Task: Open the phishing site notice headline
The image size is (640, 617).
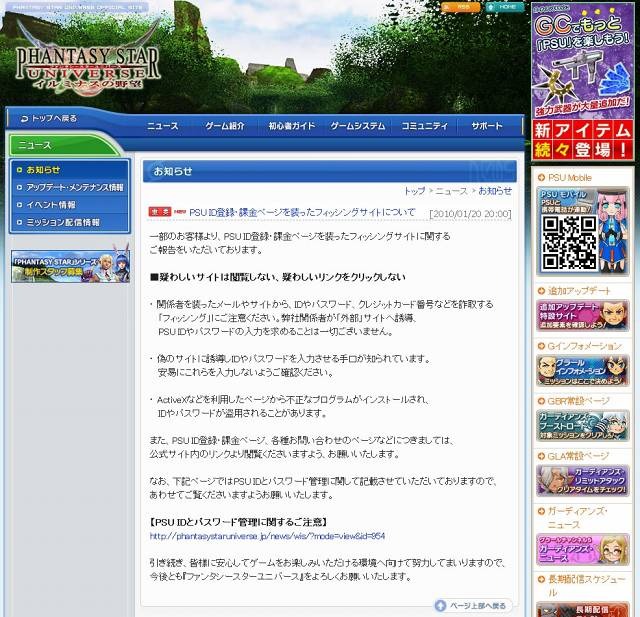Action: click(x=302, y=212)
